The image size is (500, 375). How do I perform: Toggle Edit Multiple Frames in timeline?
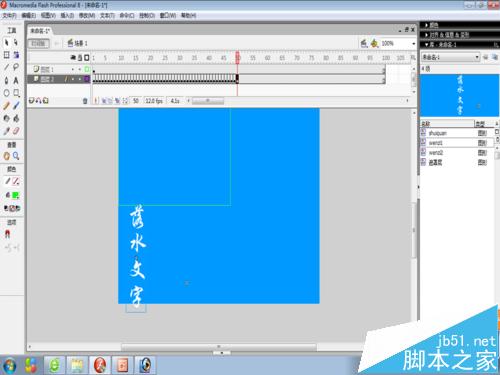[x=117, y=100]
